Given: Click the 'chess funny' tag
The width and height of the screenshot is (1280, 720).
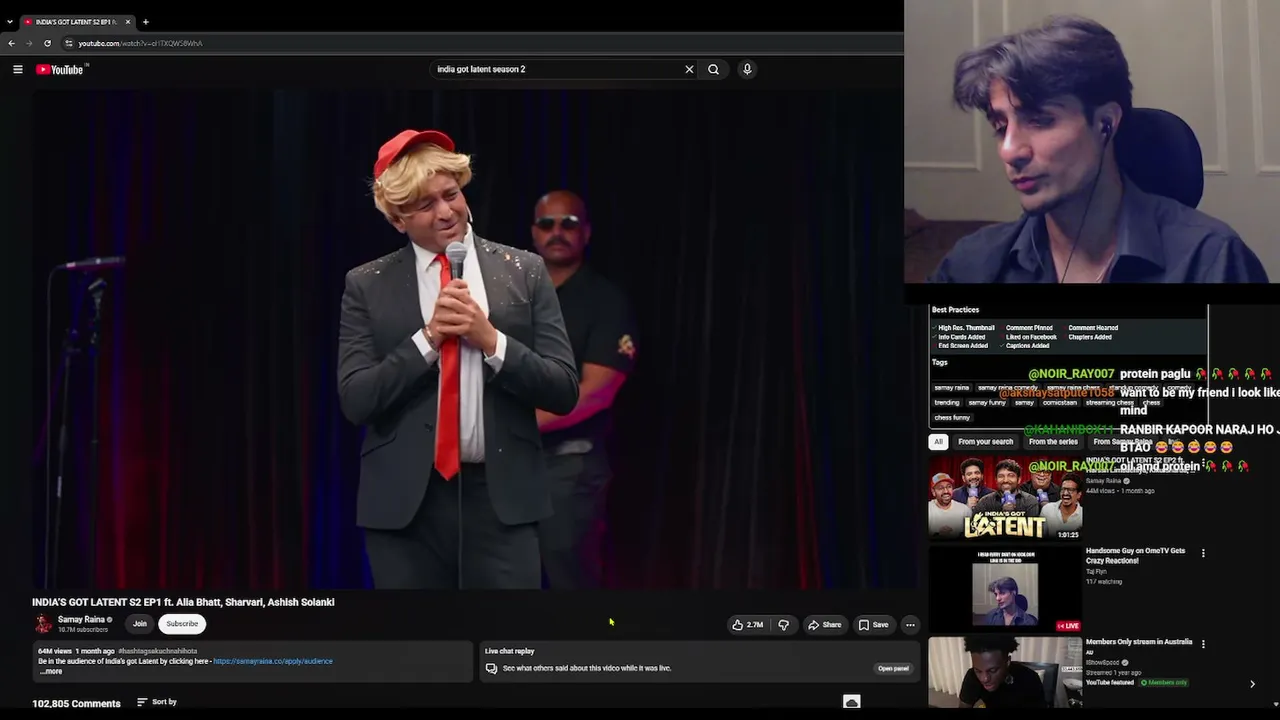Looking at the screenshot, I should [x=952, y=417].
